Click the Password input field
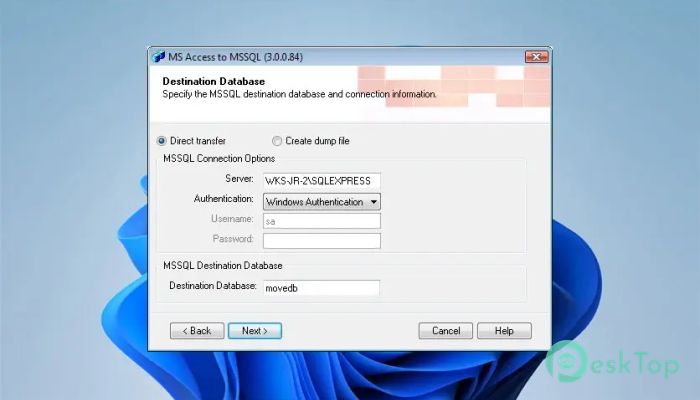Viewport: 700px width, 400px height. (x=322, y=241)
